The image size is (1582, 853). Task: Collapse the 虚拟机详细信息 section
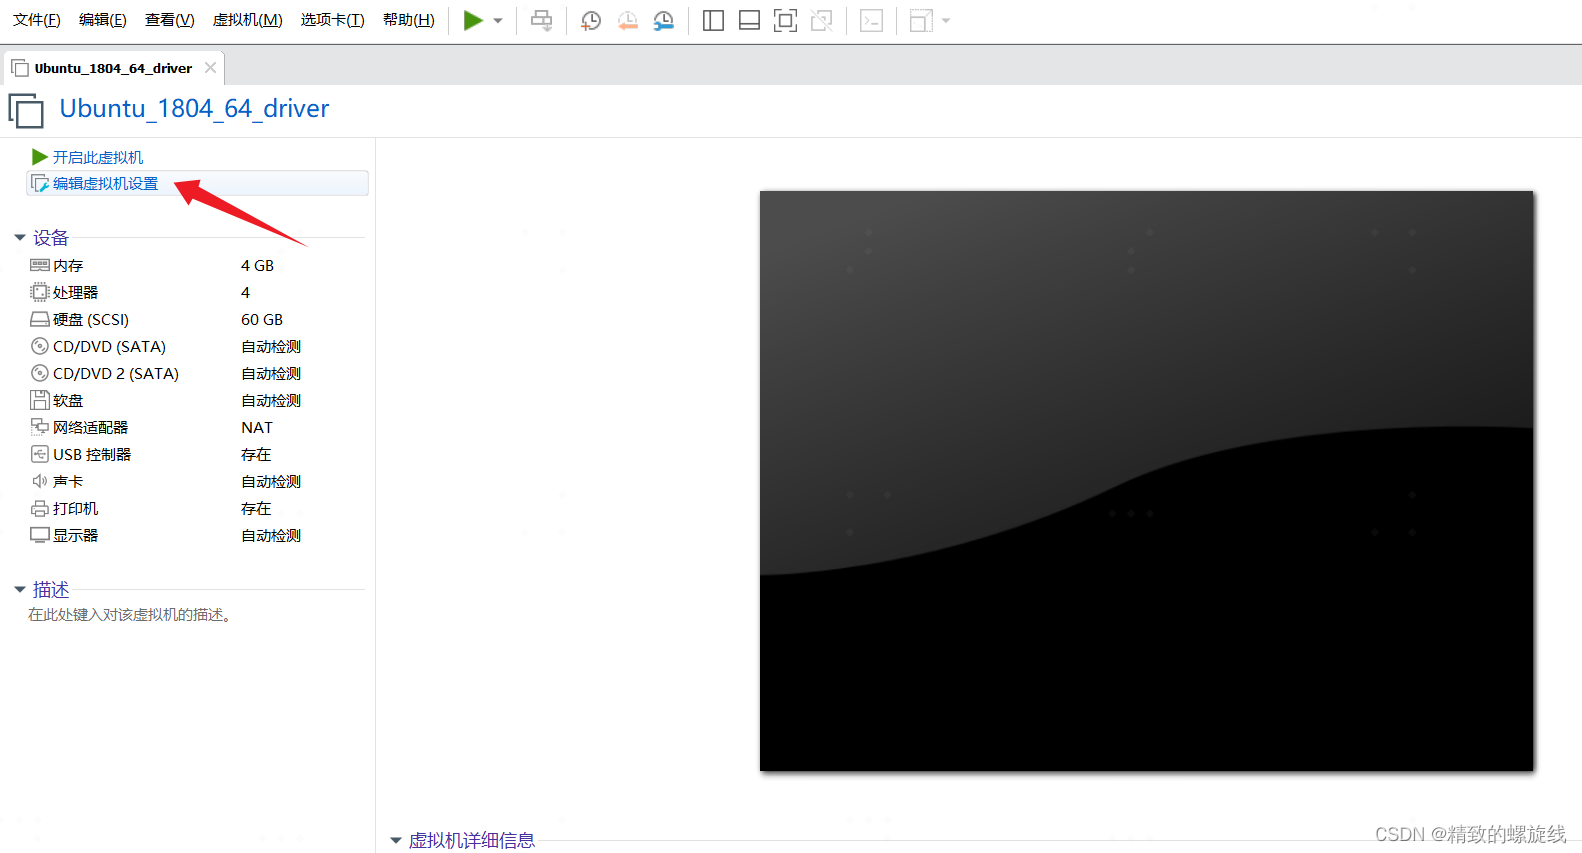[x=396, y=841]
